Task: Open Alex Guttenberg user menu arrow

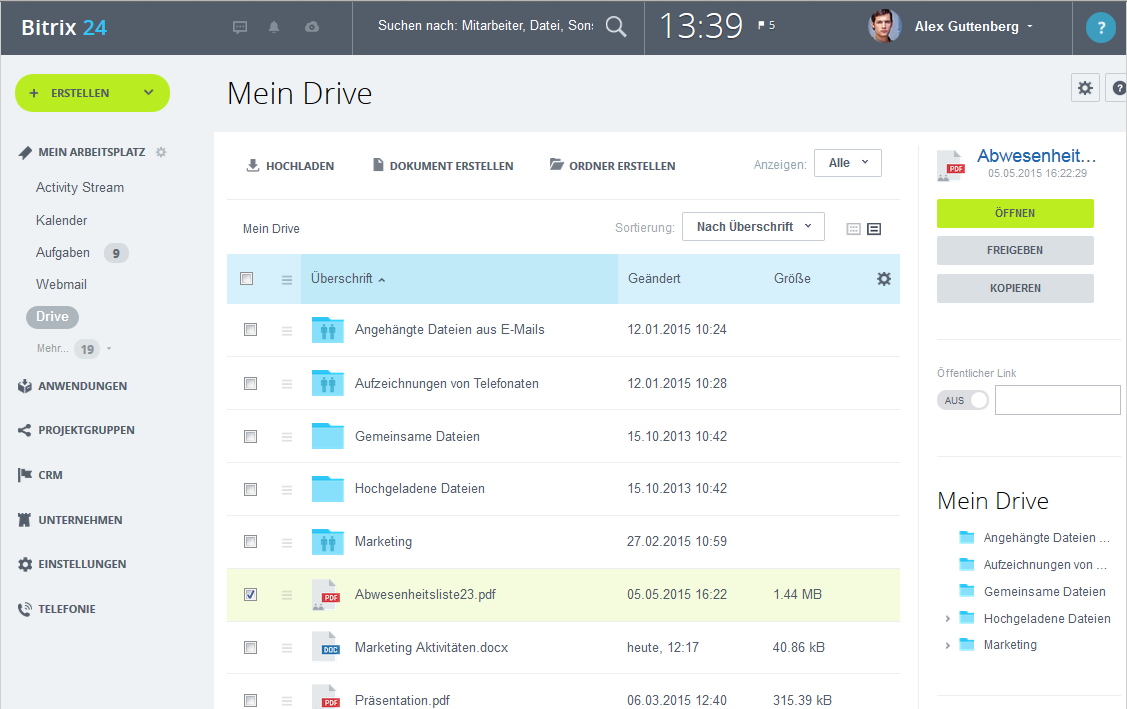Action: (x=1030, y=27)
